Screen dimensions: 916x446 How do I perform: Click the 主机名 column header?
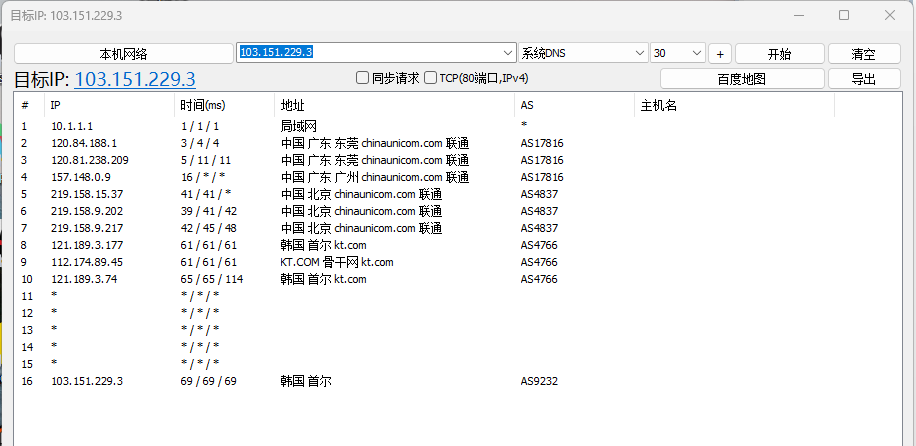tap(734, 106)
